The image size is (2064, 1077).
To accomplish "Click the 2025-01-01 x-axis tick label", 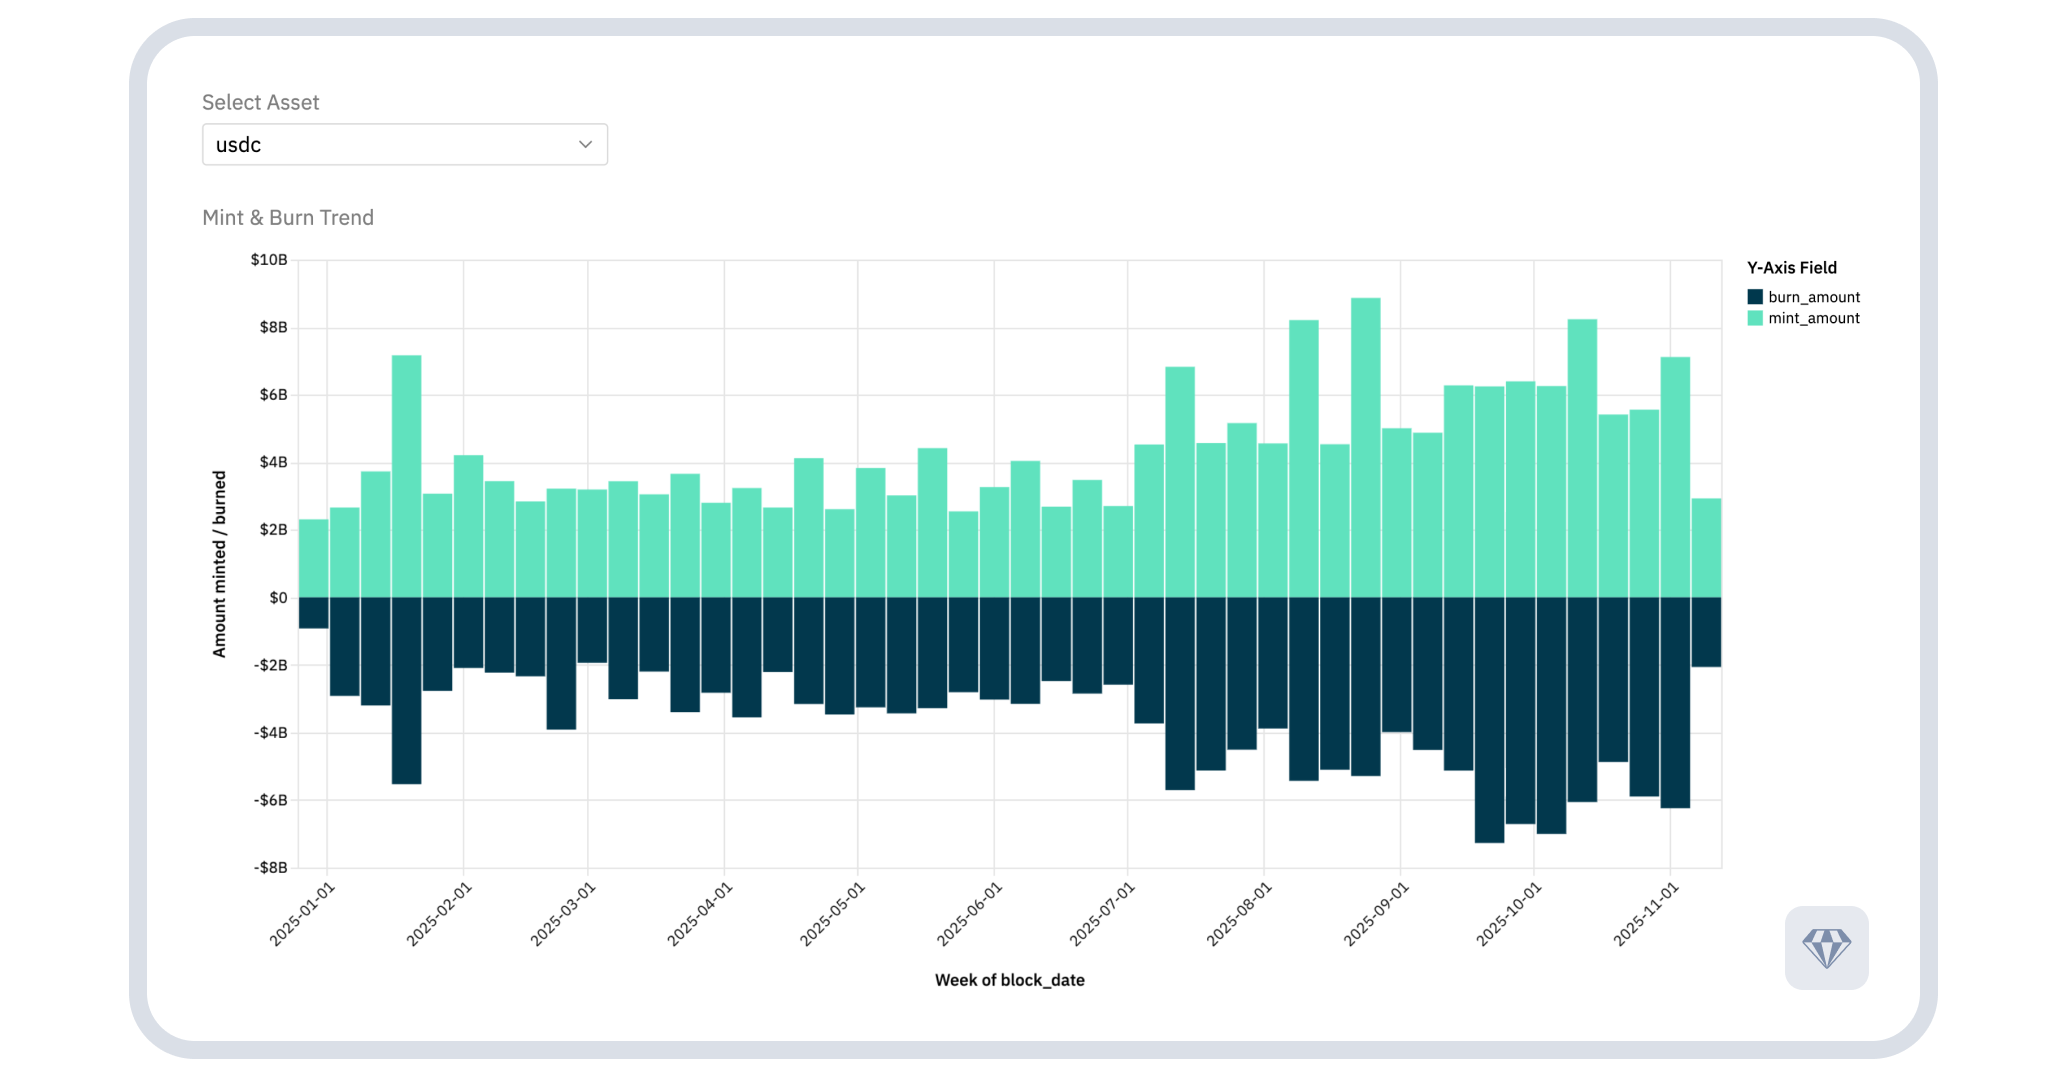I will click(303, 914).
